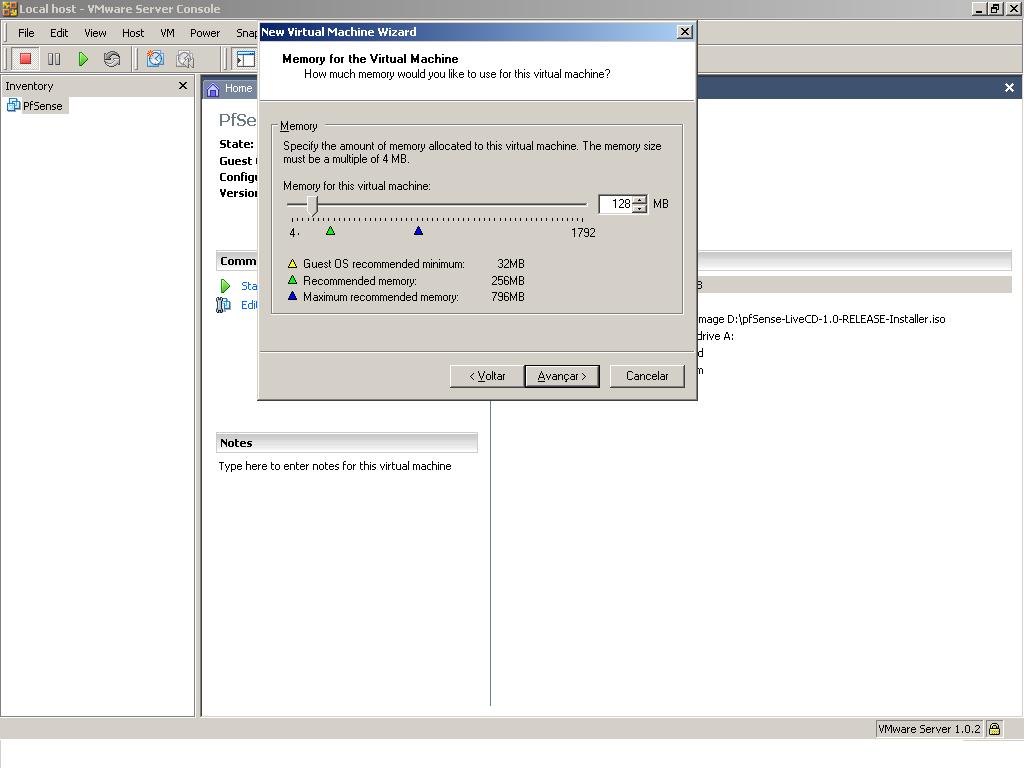Click the Recommended memory 256MB value

pos(507,281)
